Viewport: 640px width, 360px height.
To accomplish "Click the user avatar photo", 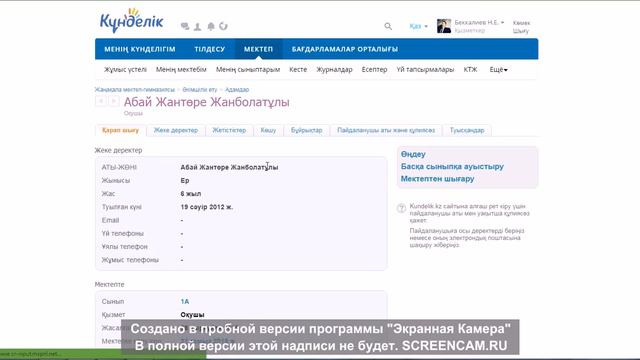I will coord(444,26).
